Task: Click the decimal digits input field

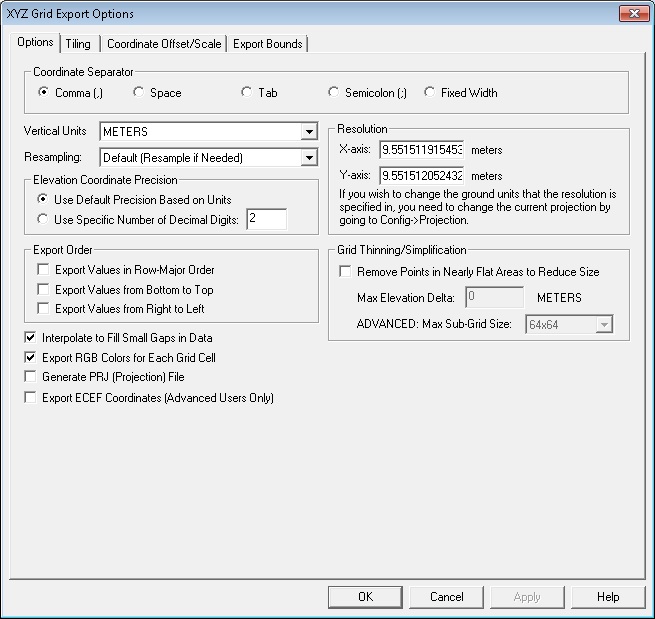Action: [x=265, y=219]
